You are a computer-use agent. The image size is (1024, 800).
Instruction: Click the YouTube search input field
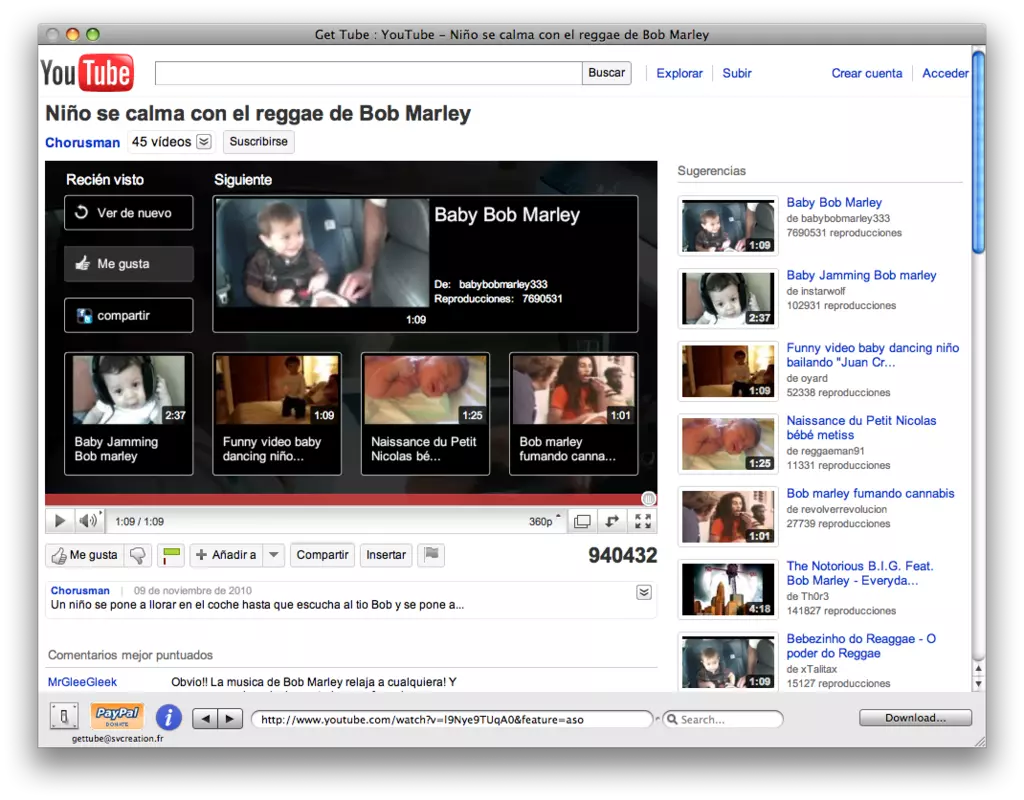tap(368, 72)
